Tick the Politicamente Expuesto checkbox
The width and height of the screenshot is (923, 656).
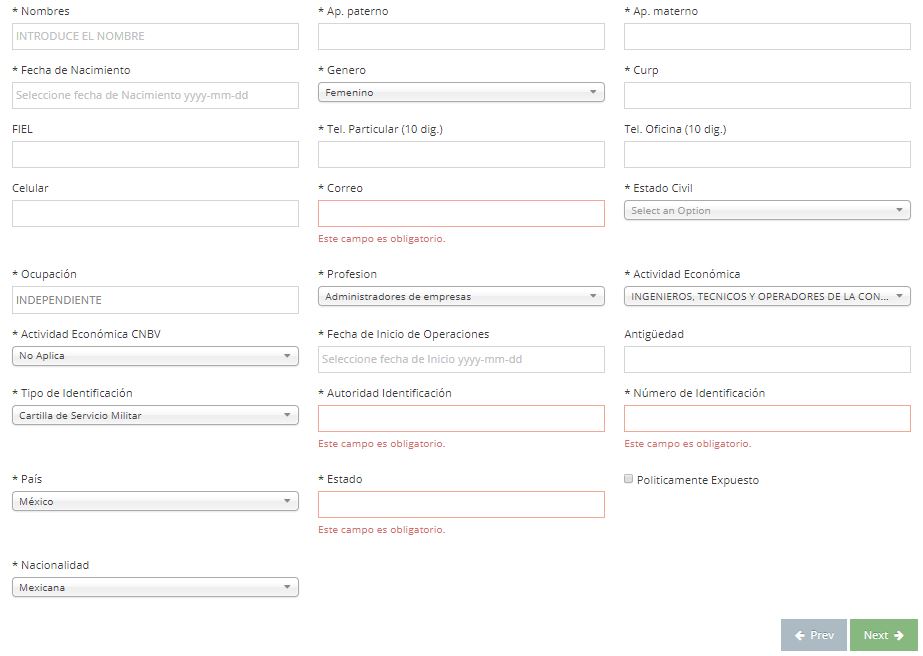(629, 479)
